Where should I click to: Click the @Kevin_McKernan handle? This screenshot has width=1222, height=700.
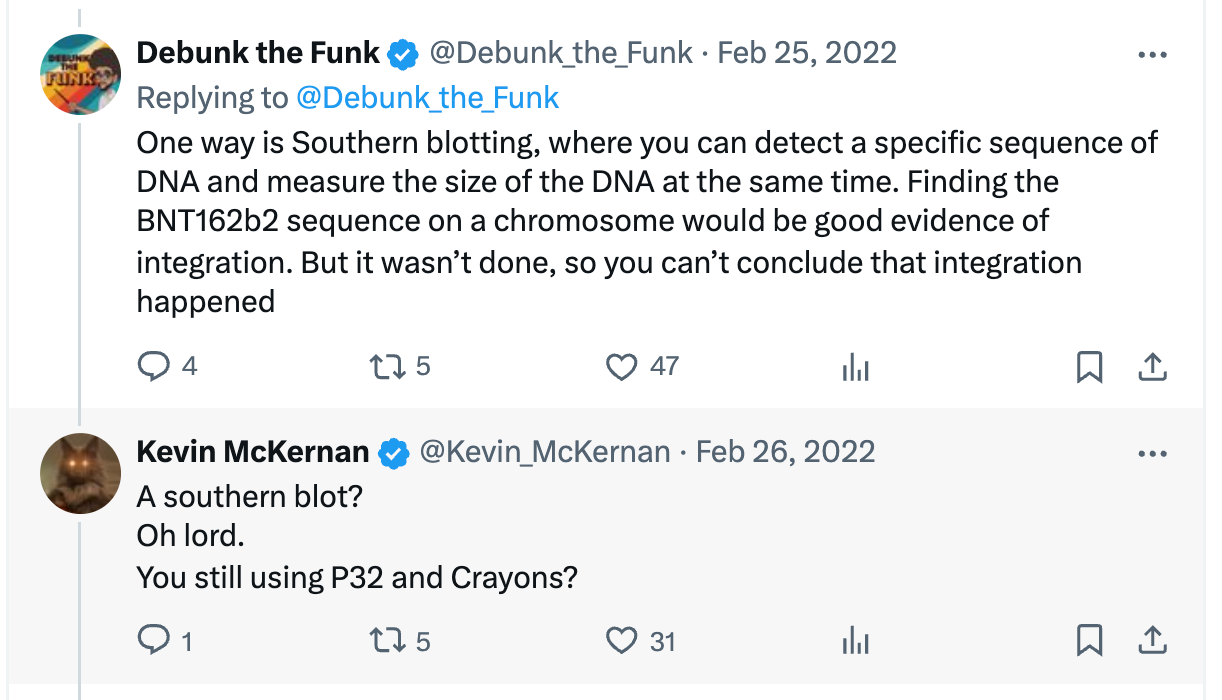[x=544, y=452]
